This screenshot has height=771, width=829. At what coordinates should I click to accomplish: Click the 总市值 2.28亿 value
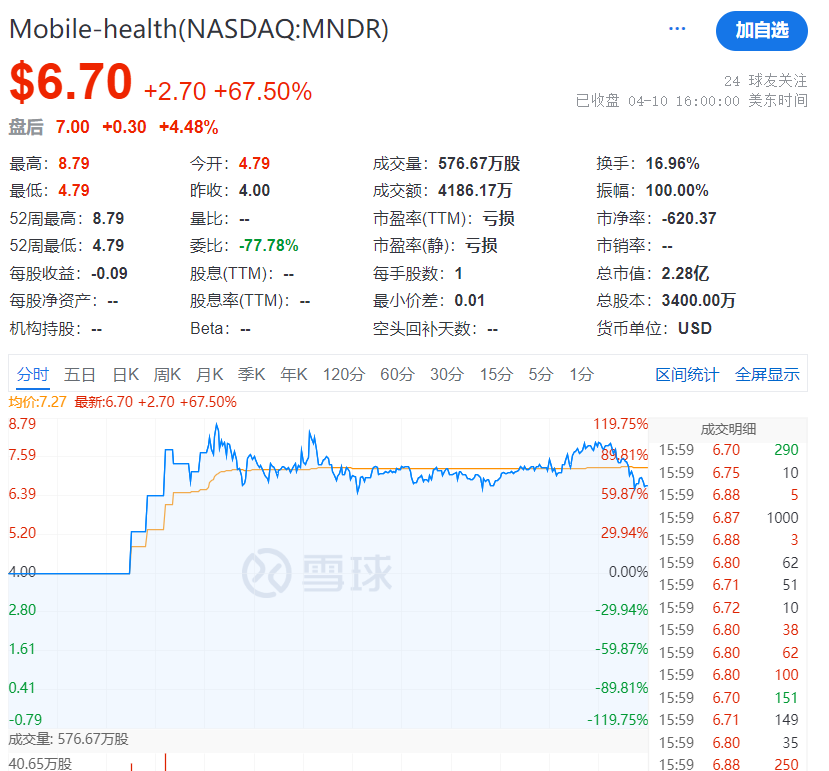[685, 273]
